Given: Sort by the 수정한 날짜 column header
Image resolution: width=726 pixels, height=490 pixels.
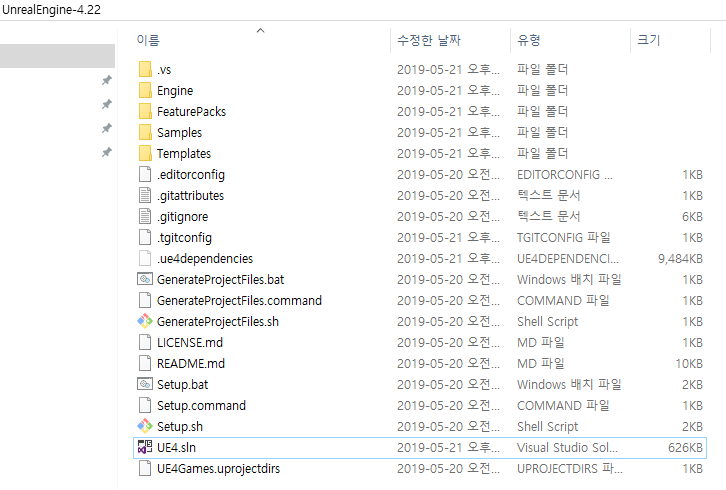Looking at the screenshot, I should pos(429,40).
